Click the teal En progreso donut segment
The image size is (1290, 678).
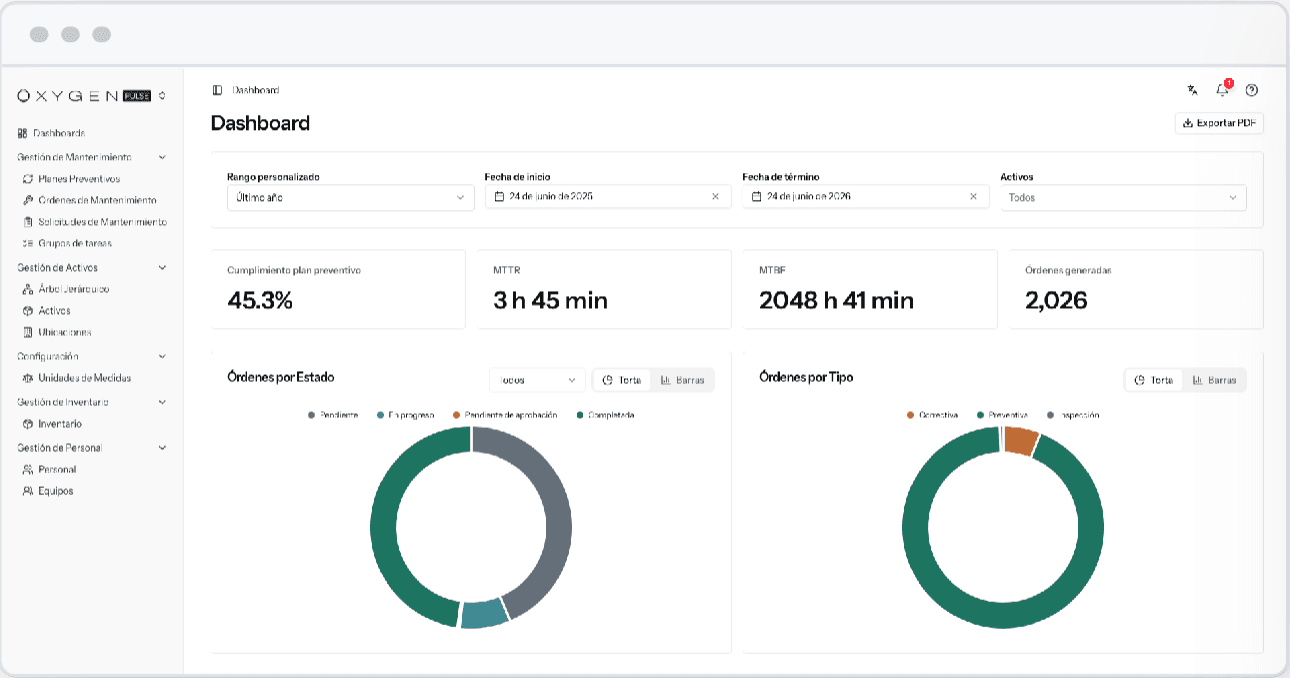484,614
